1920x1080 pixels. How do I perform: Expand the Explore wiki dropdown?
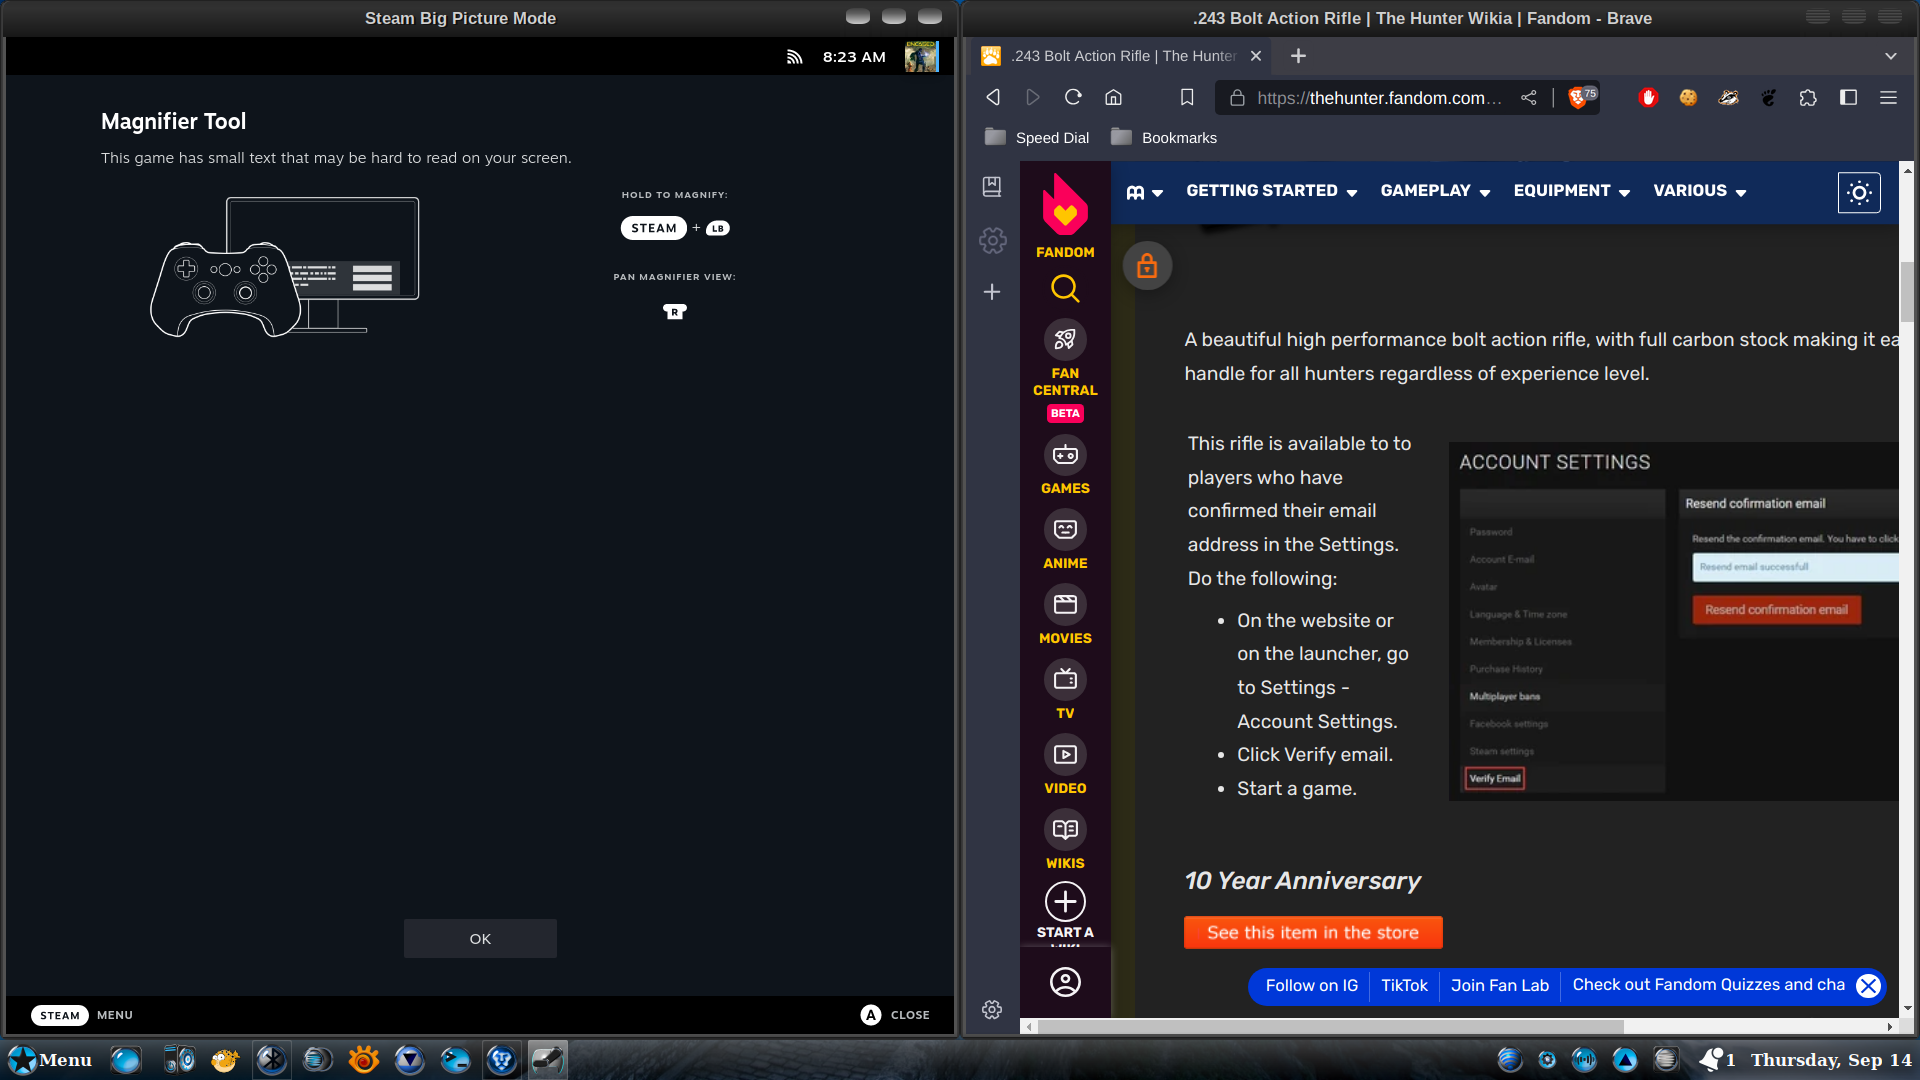[x=1145, y=192]
